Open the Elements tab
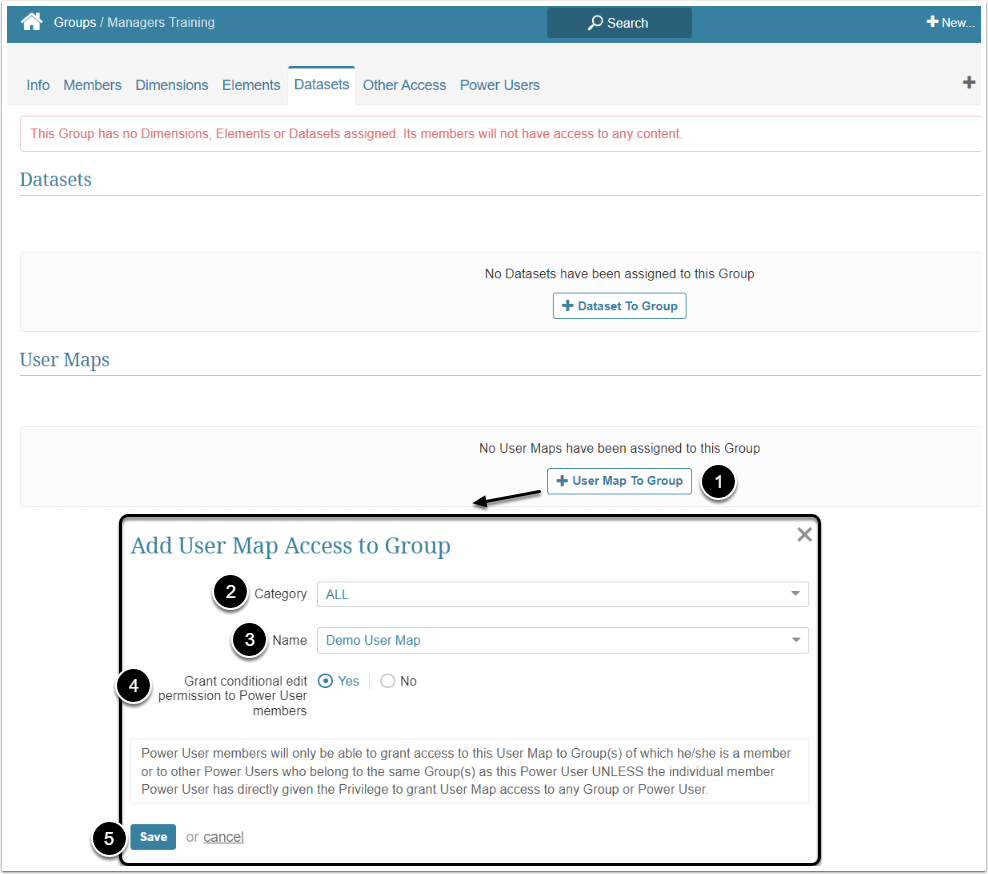 point(251,85)
